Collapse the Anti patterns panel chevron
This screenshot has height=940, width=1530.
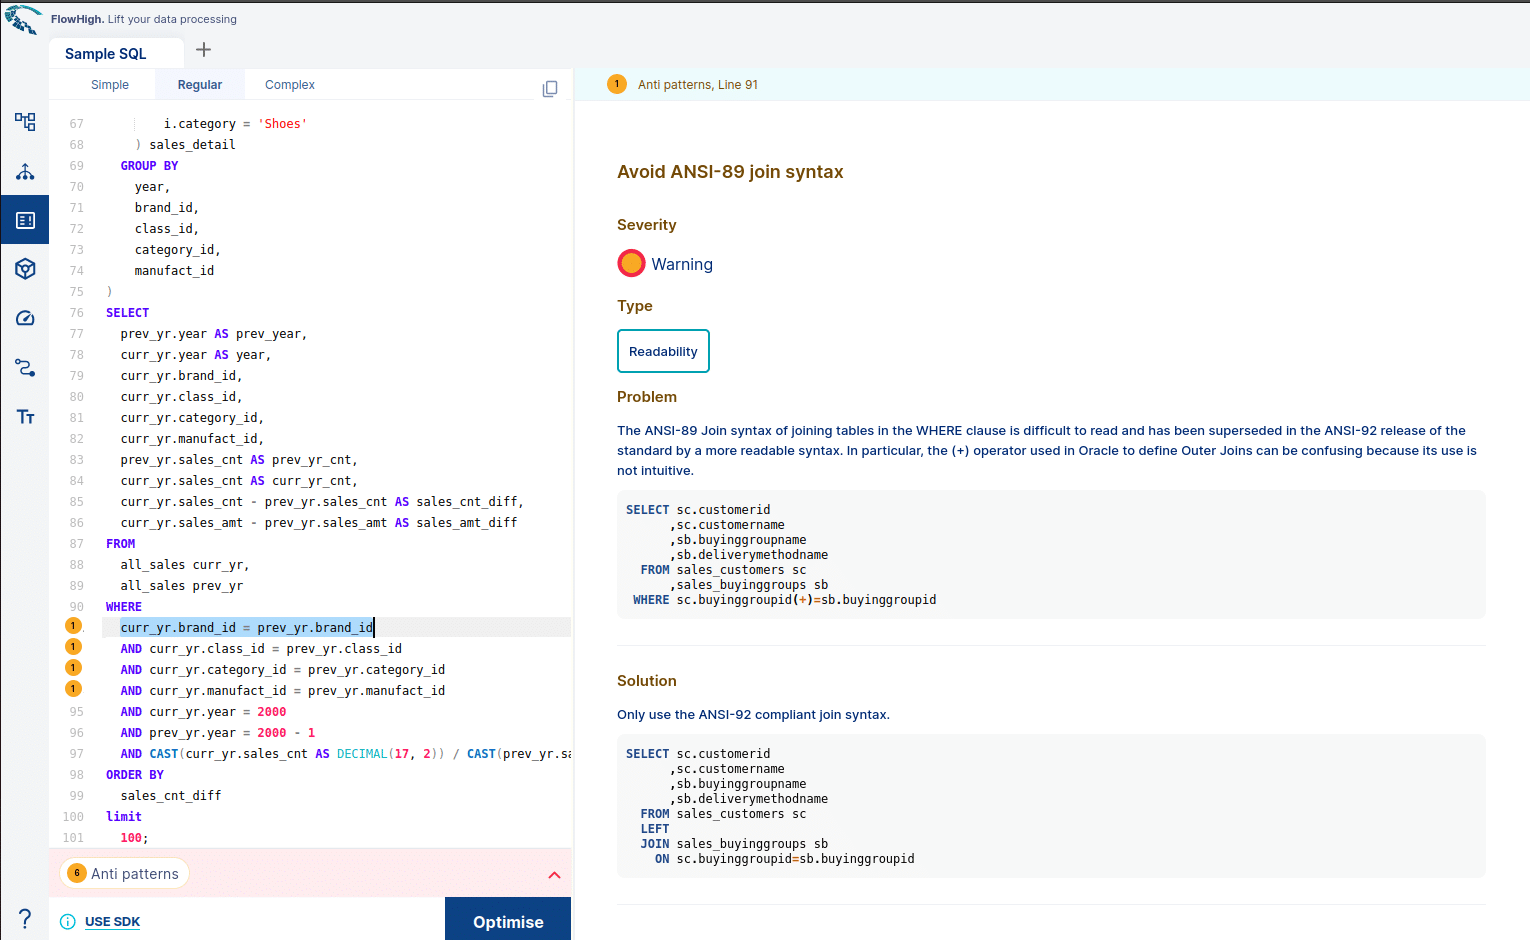tap(554, 875)
